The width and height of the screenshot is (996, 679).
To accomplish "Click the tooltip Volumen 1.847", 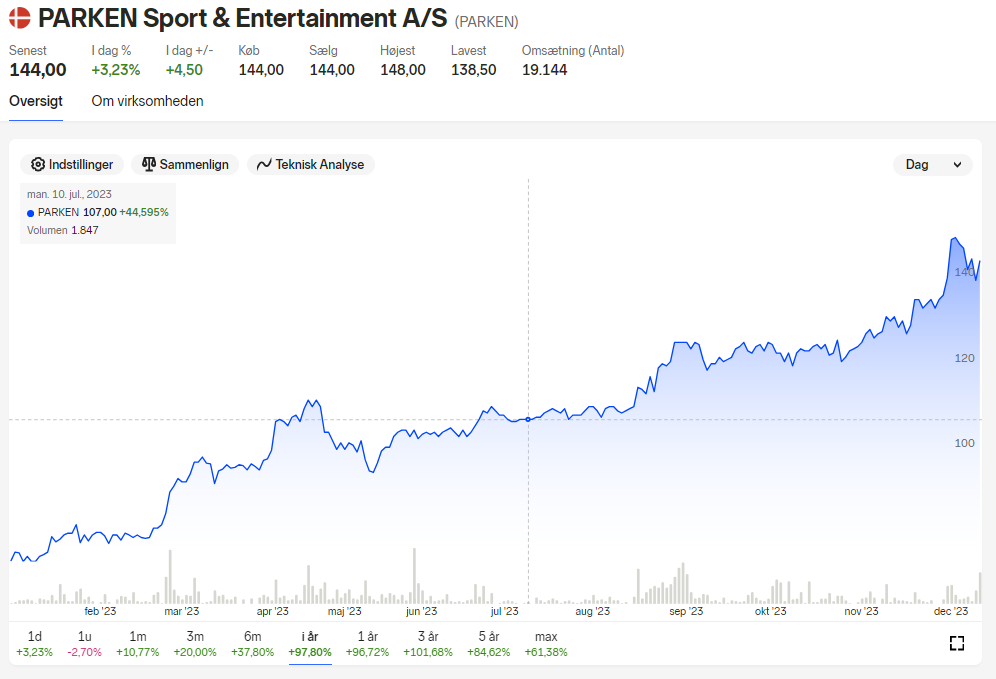I will coord(62,230).
